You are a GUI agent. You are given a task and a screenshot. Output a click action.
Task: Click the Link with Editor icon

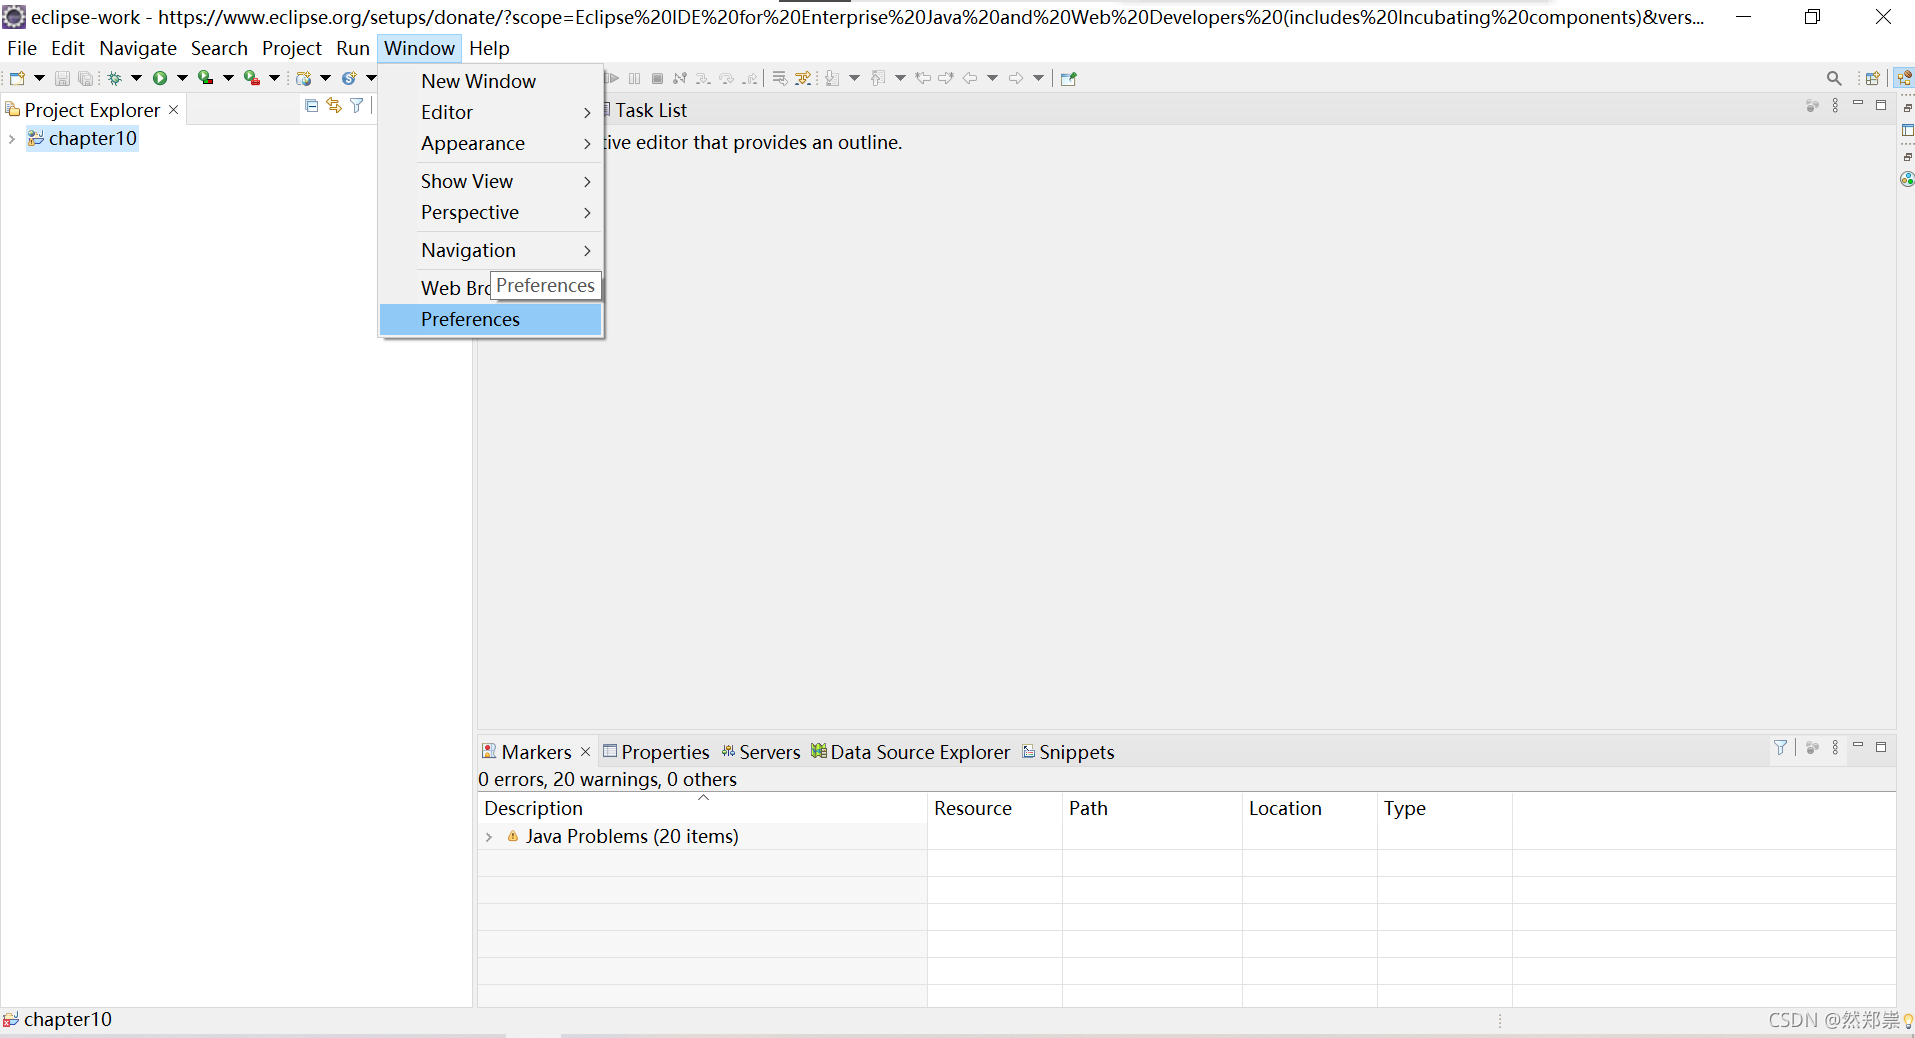pyautogui.click(x=333, y=105)
